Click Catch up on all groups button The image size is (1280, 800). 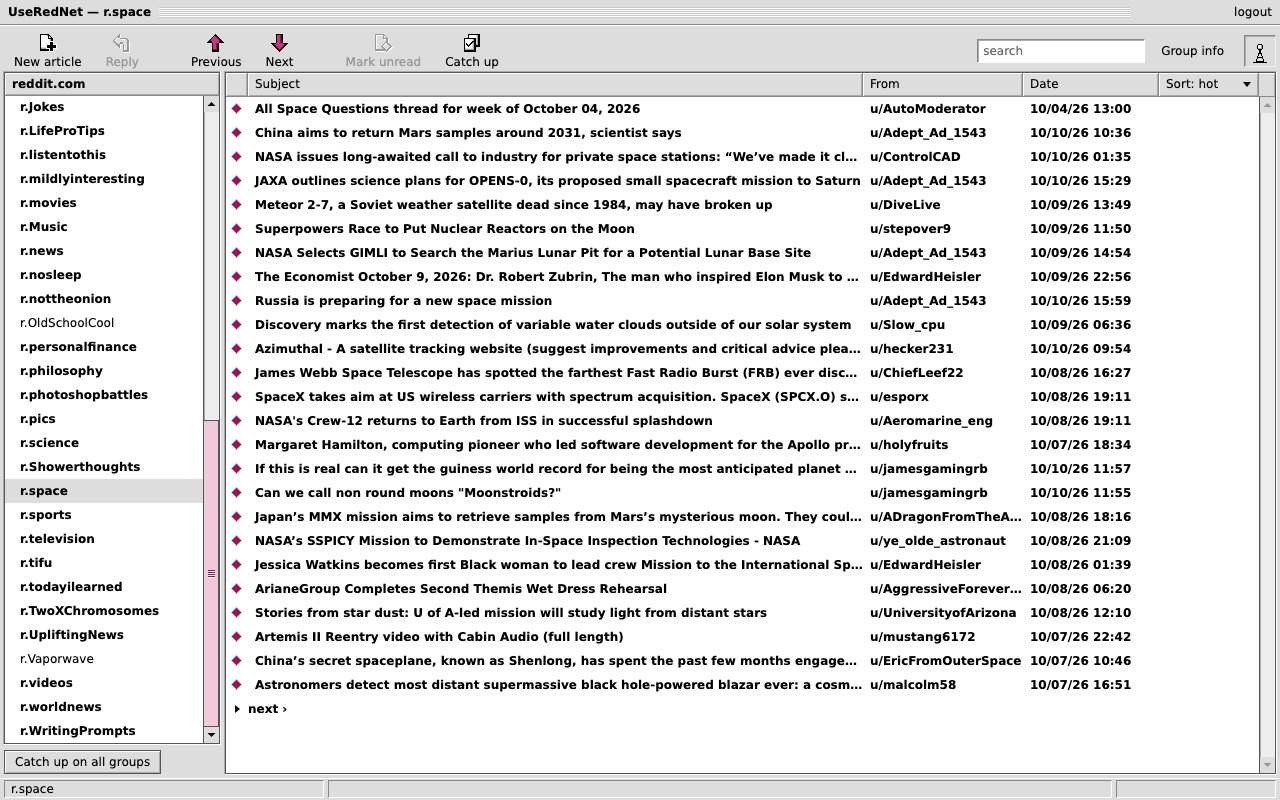coord(82,762)
